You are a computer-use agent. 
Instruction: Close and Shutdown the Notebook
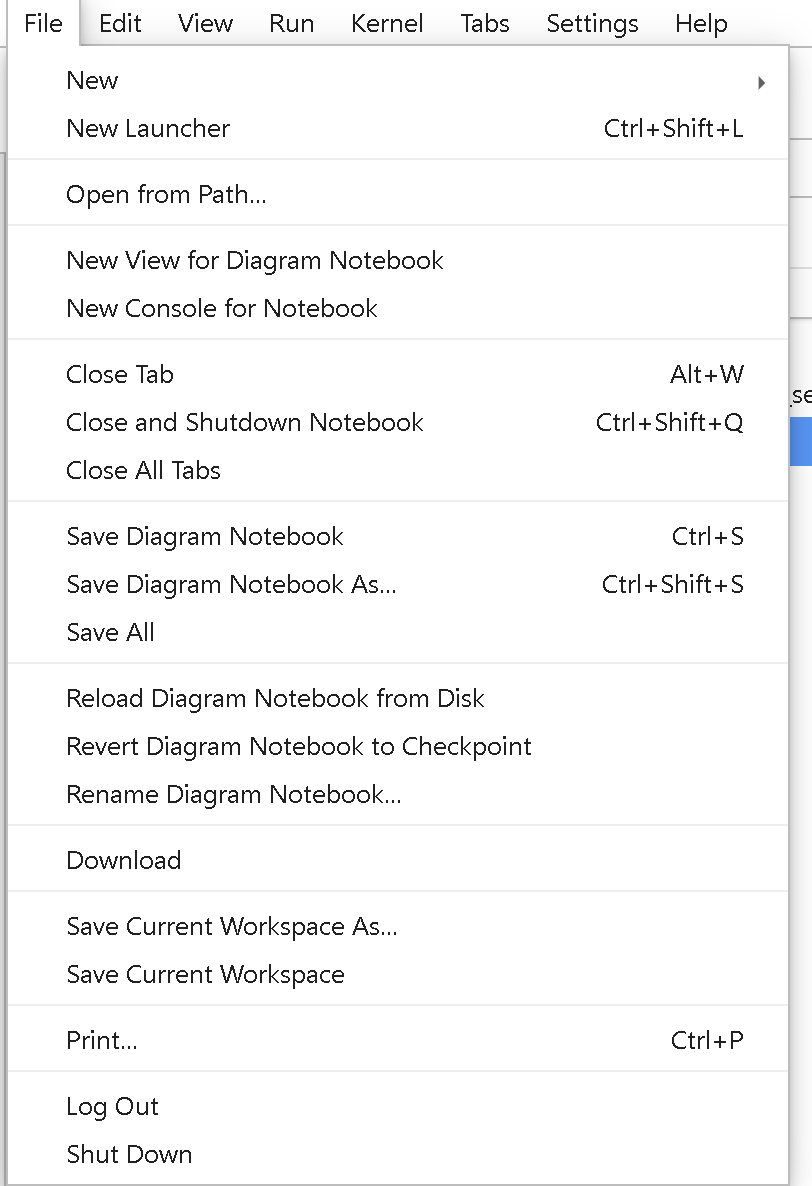[244, 422]
